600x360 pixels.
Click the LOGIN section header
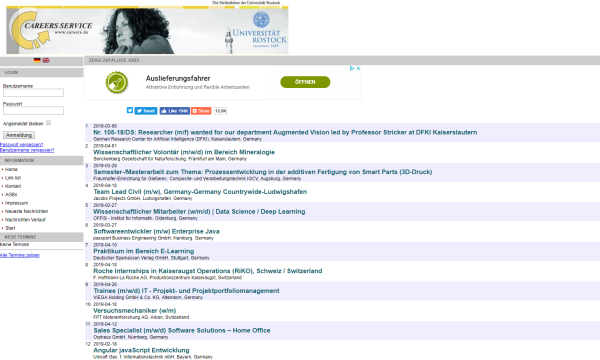pyautogui.click(x=41, y=72)
